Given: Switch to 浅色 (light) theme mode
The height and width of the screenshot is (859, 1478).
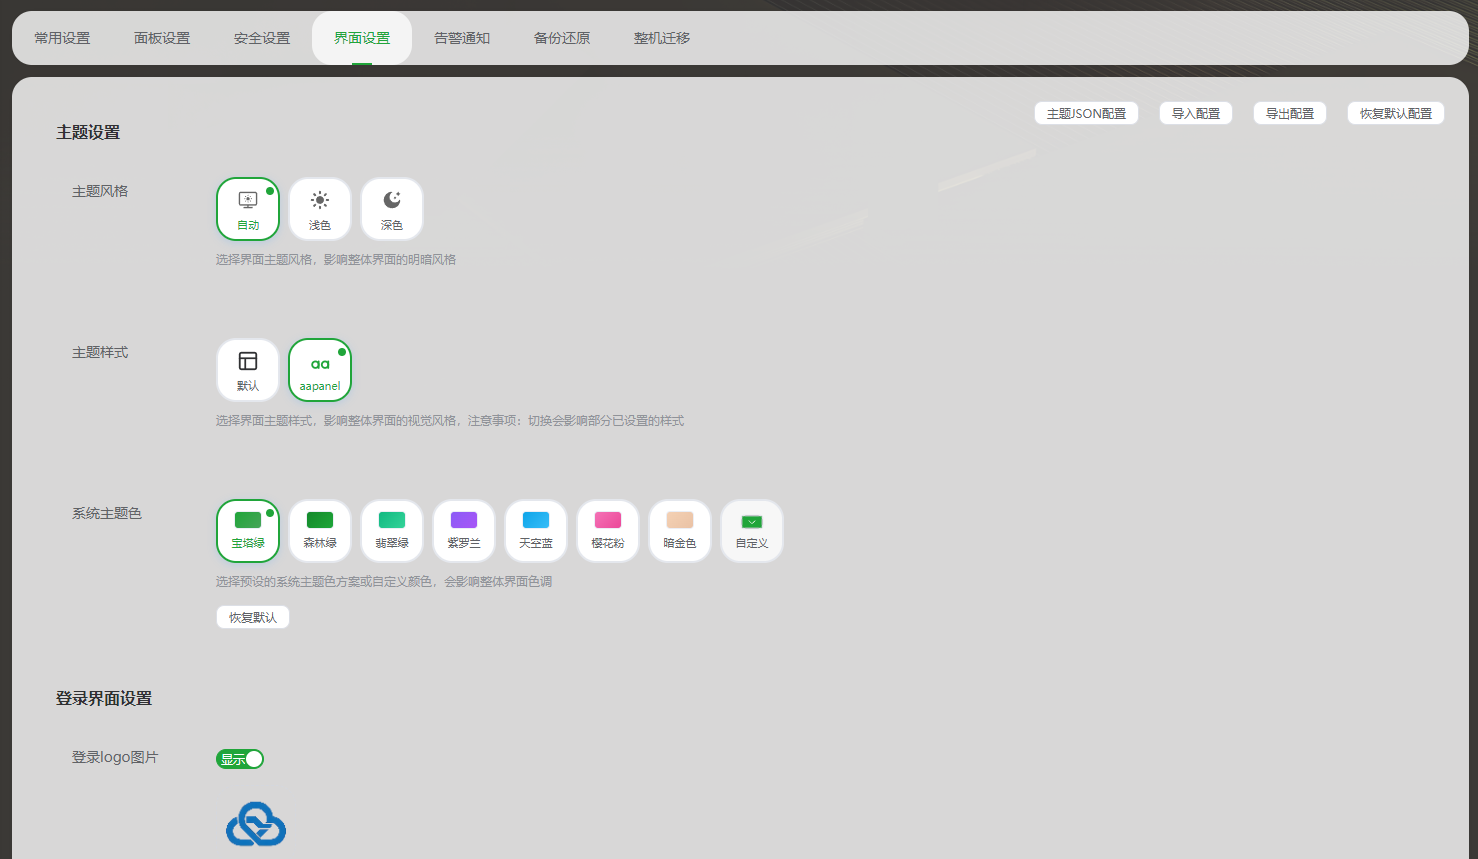Looking at the screenshot, I should click(319, 208).
